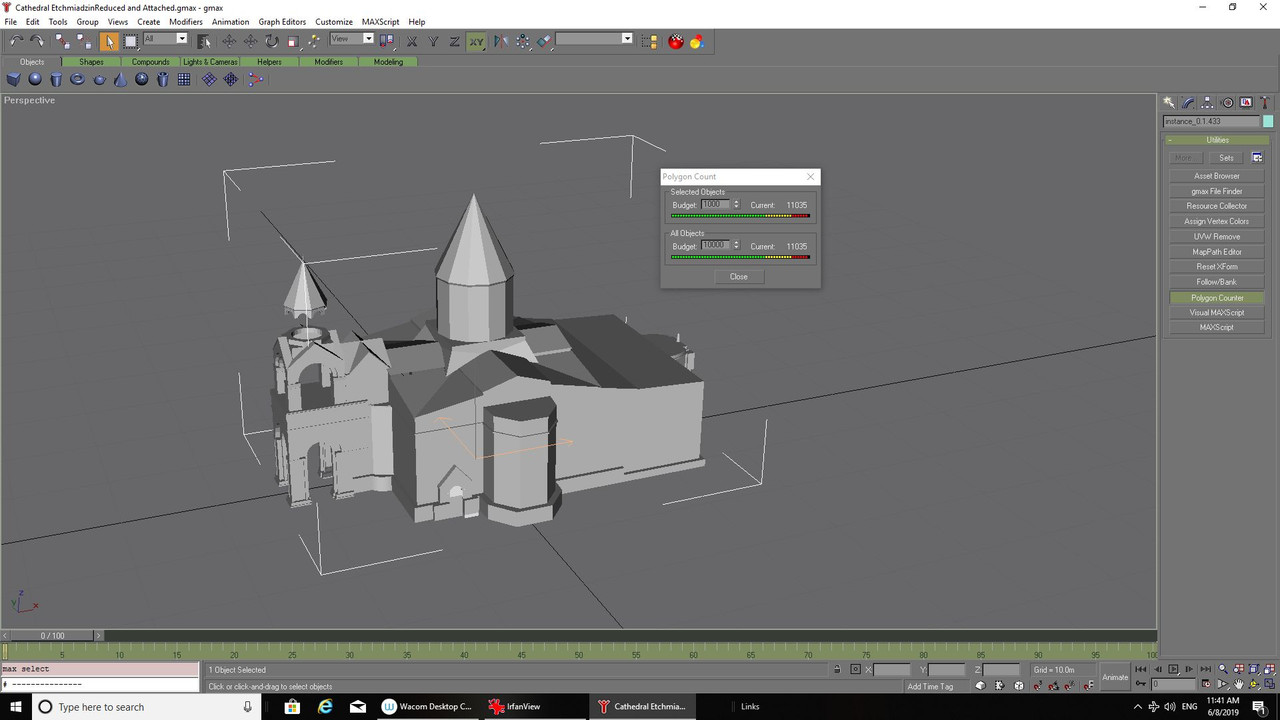This screenshot has height=720, width=1280.
Task: Click the Mirror Selected Objects icon
Action: 499,41
